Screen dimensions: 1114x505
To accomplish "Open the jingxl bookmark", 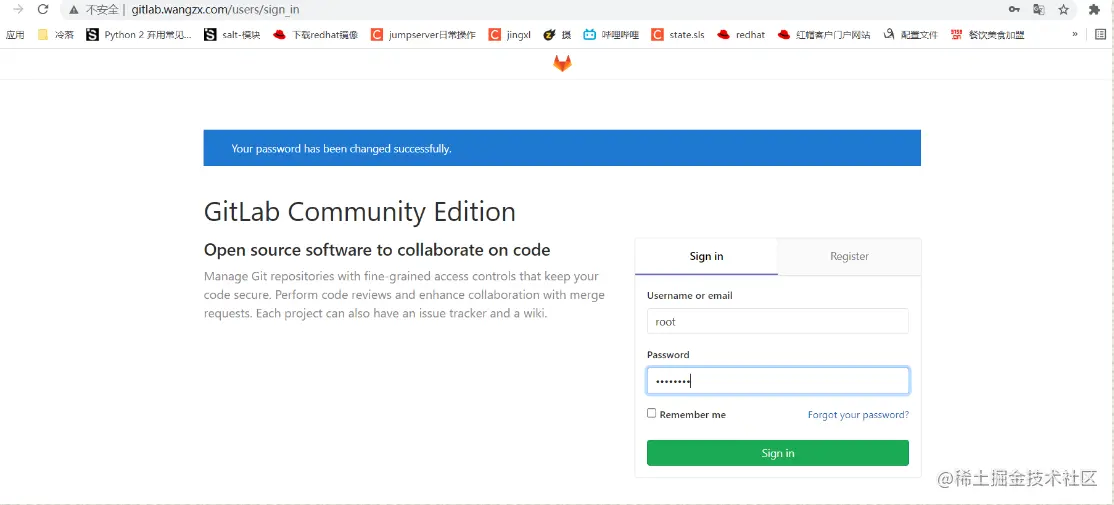I will (x=509, y=34).
